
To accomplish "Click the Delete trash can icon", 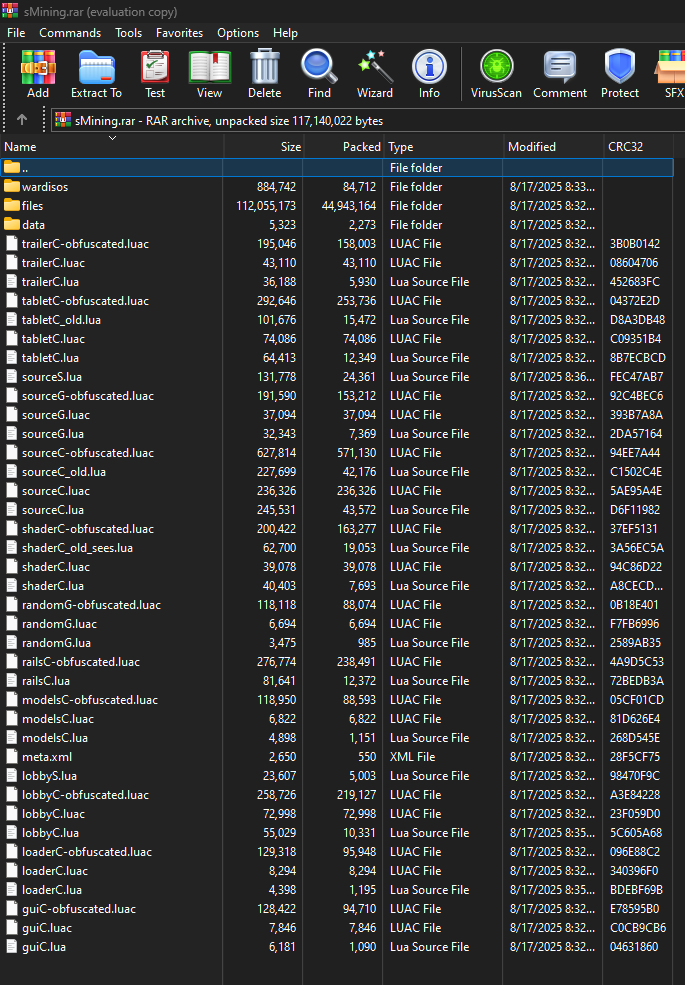I will (265, 67).
